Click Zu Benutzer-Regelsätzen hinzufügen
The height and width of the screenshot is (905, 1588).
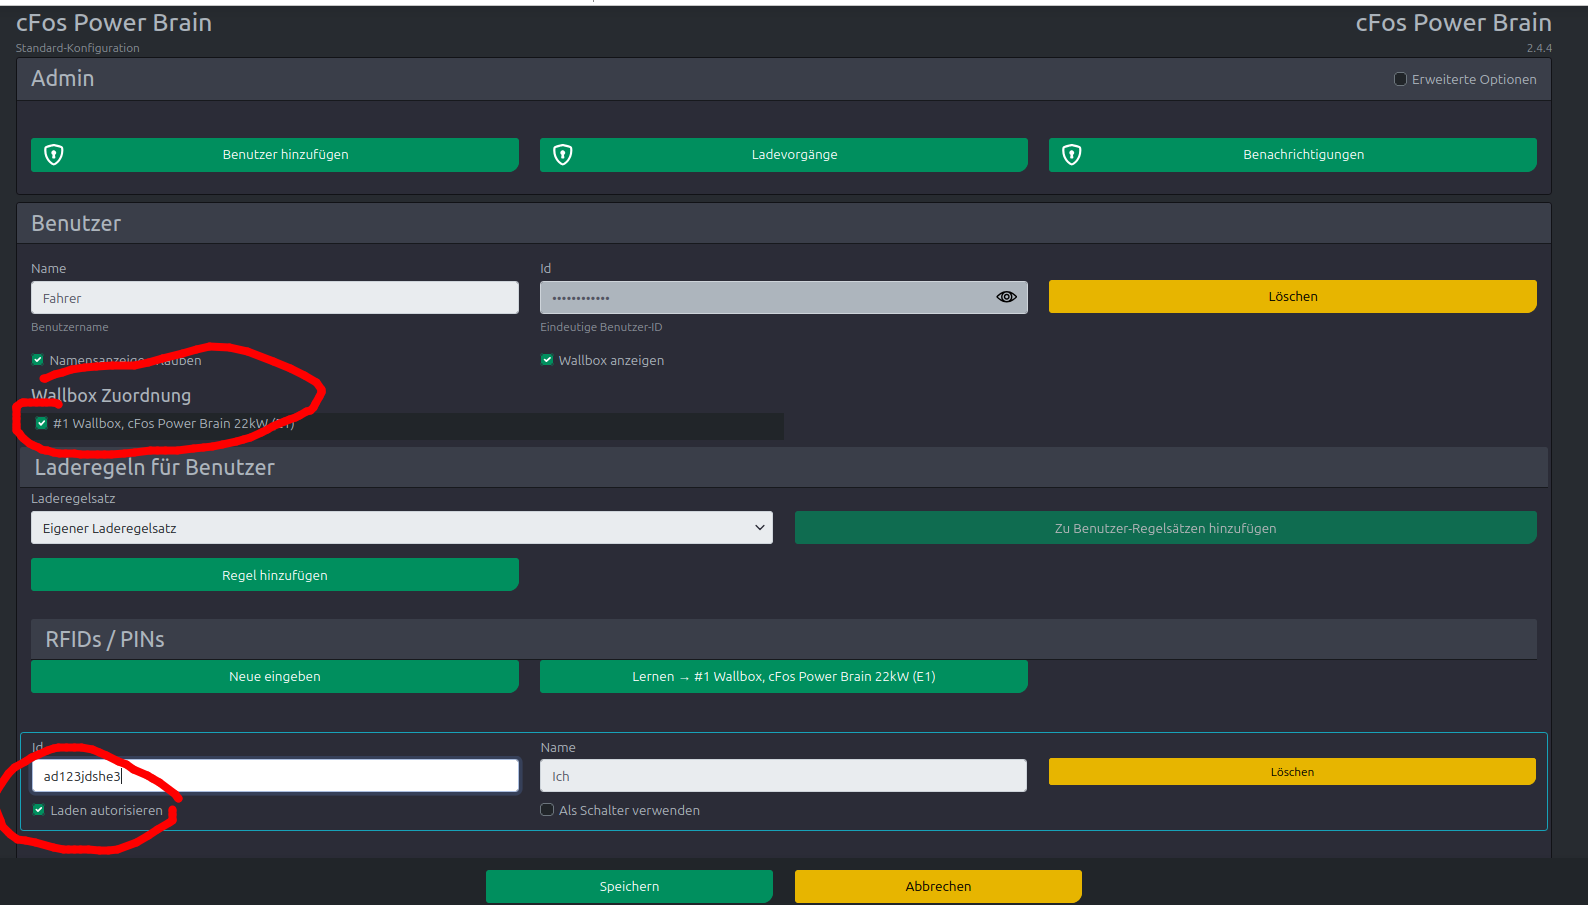point(1166,528)
